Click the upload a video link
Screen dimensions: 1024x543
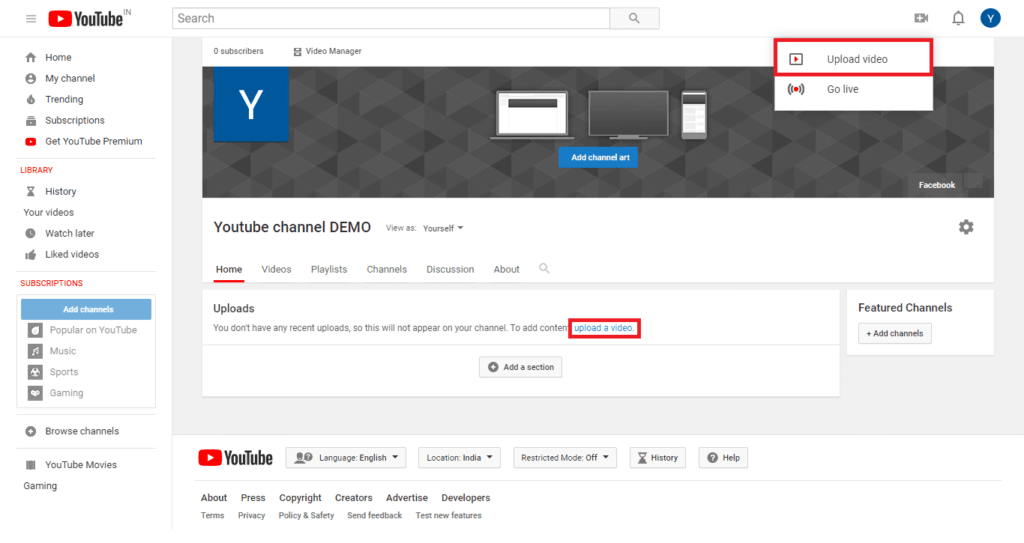[x=604, y=328]
